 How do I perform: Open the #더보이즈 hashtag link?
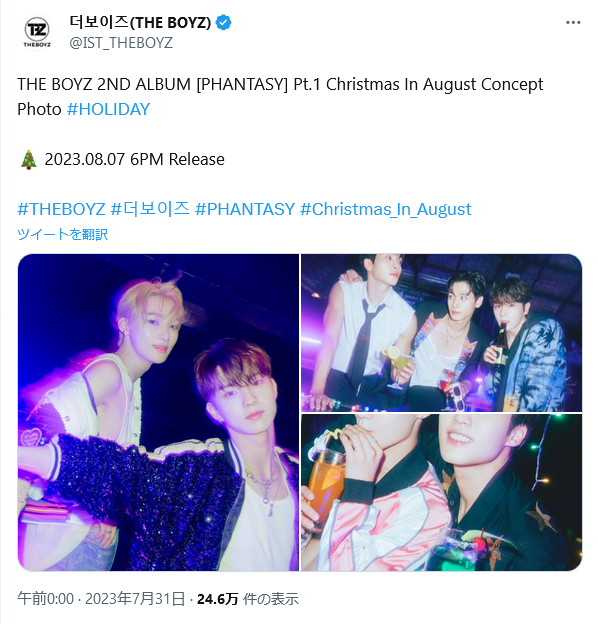click(150, 209)
